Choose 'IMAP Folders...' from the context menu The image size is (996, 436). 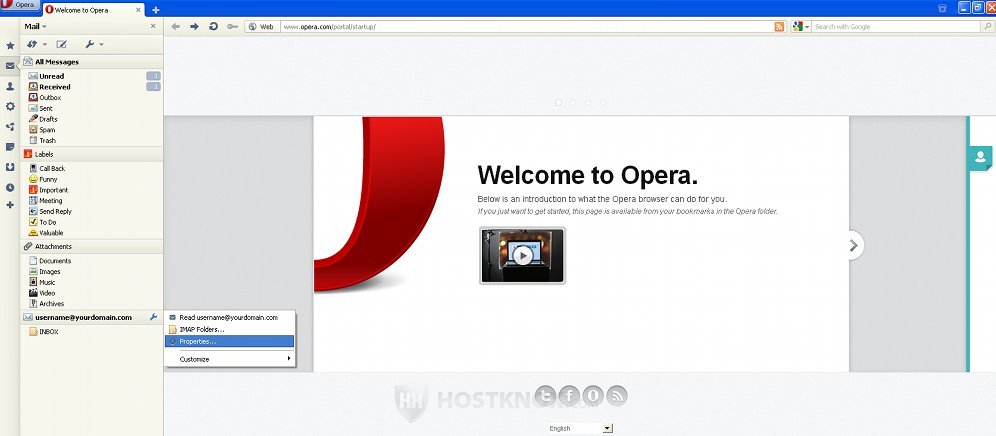pos(229,329)
